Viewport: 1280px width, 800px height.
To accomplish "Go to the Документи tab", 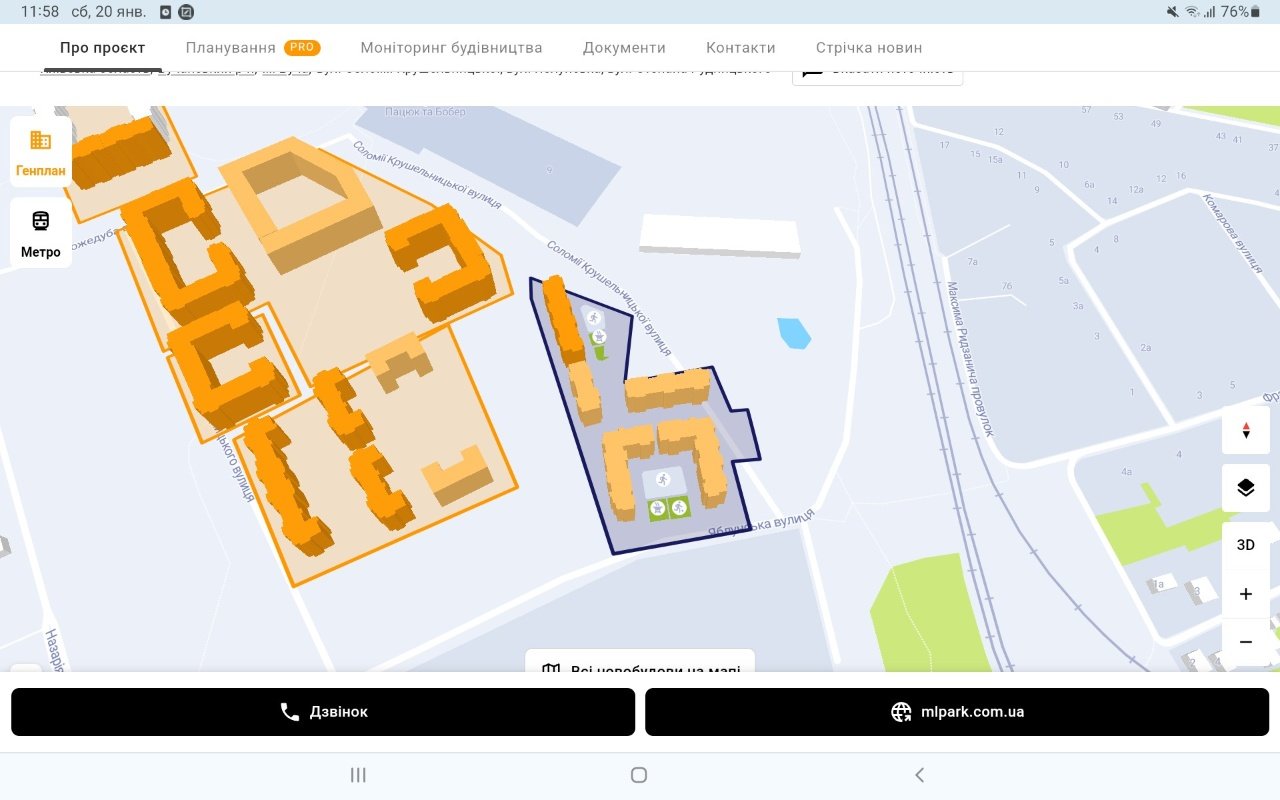I will pyautogui.click(x=624, y=48).
